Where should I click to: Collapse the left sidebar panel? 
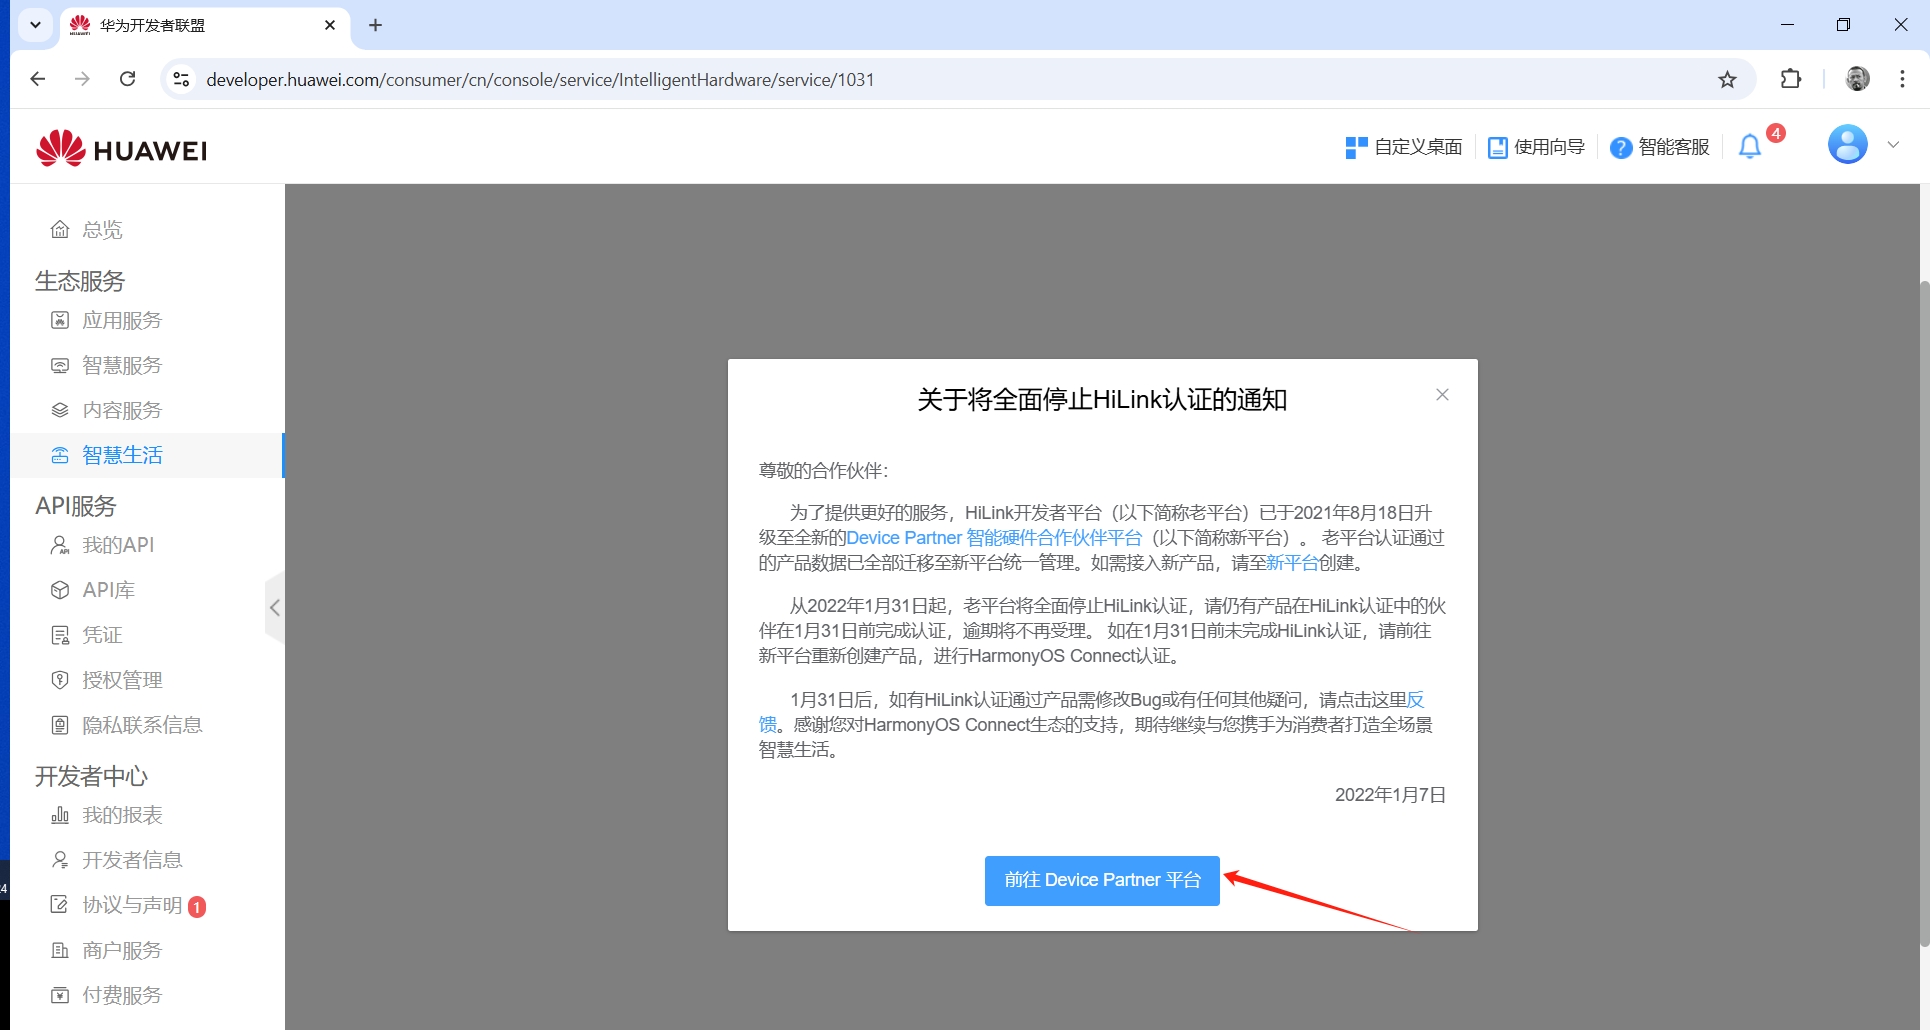point(275,607)
